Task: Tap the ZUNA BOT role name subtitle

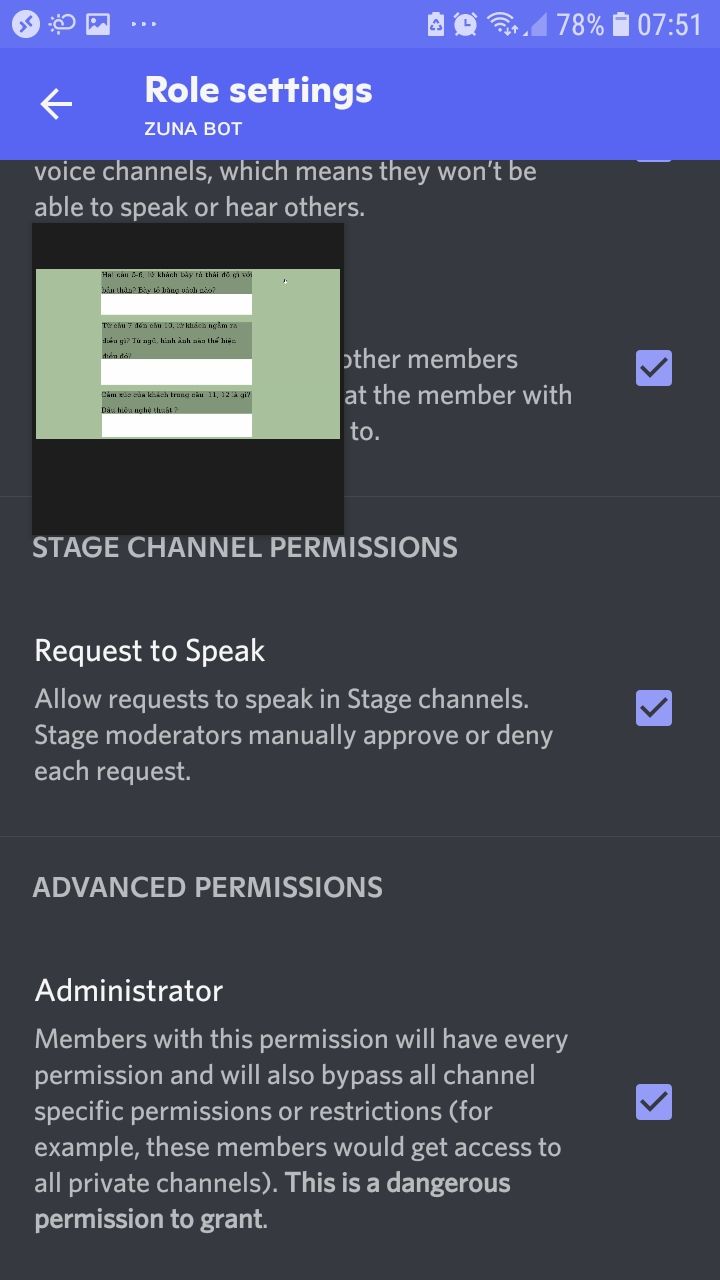Action: tap(193, 129)
